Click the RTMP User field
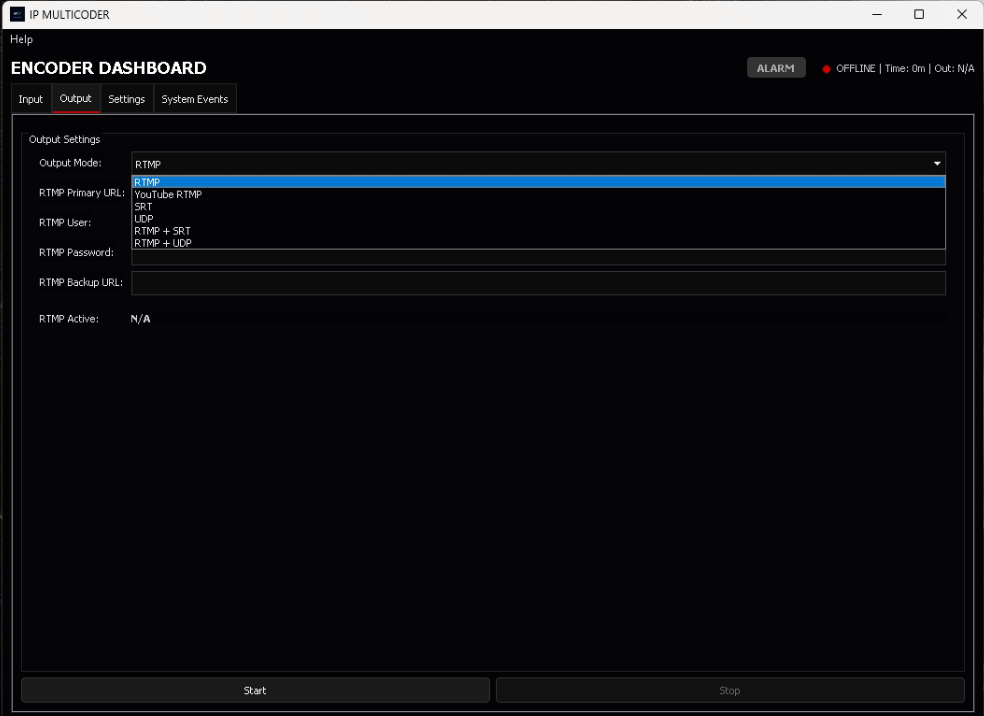The image size is (984, 716). (540, 223)
